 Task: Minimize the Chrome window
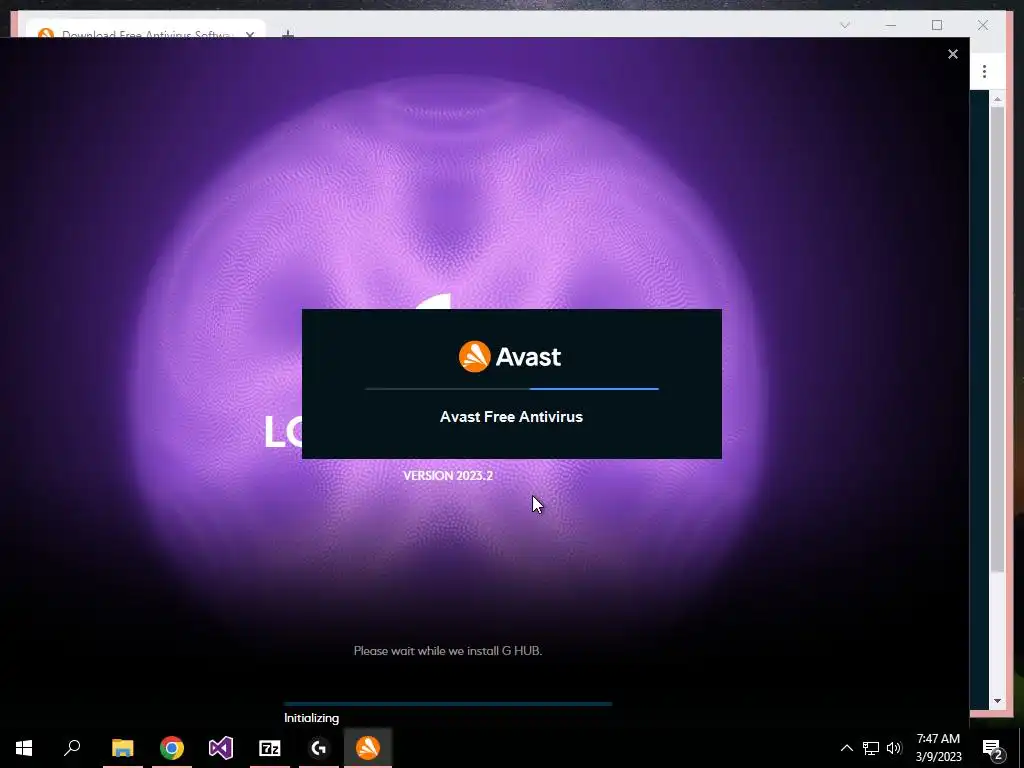(x=891, y=25)
